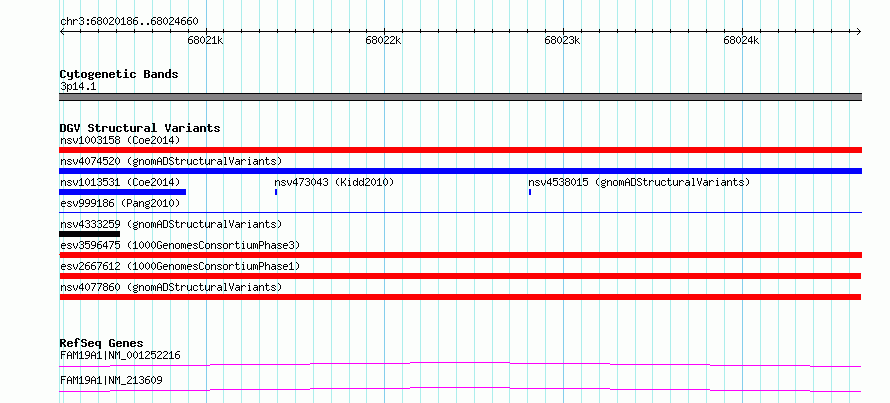Click the small nsv4538015 variant marker
Image resolution: width=890 pixels, height=403 pixels.
(x=530, y=192)
